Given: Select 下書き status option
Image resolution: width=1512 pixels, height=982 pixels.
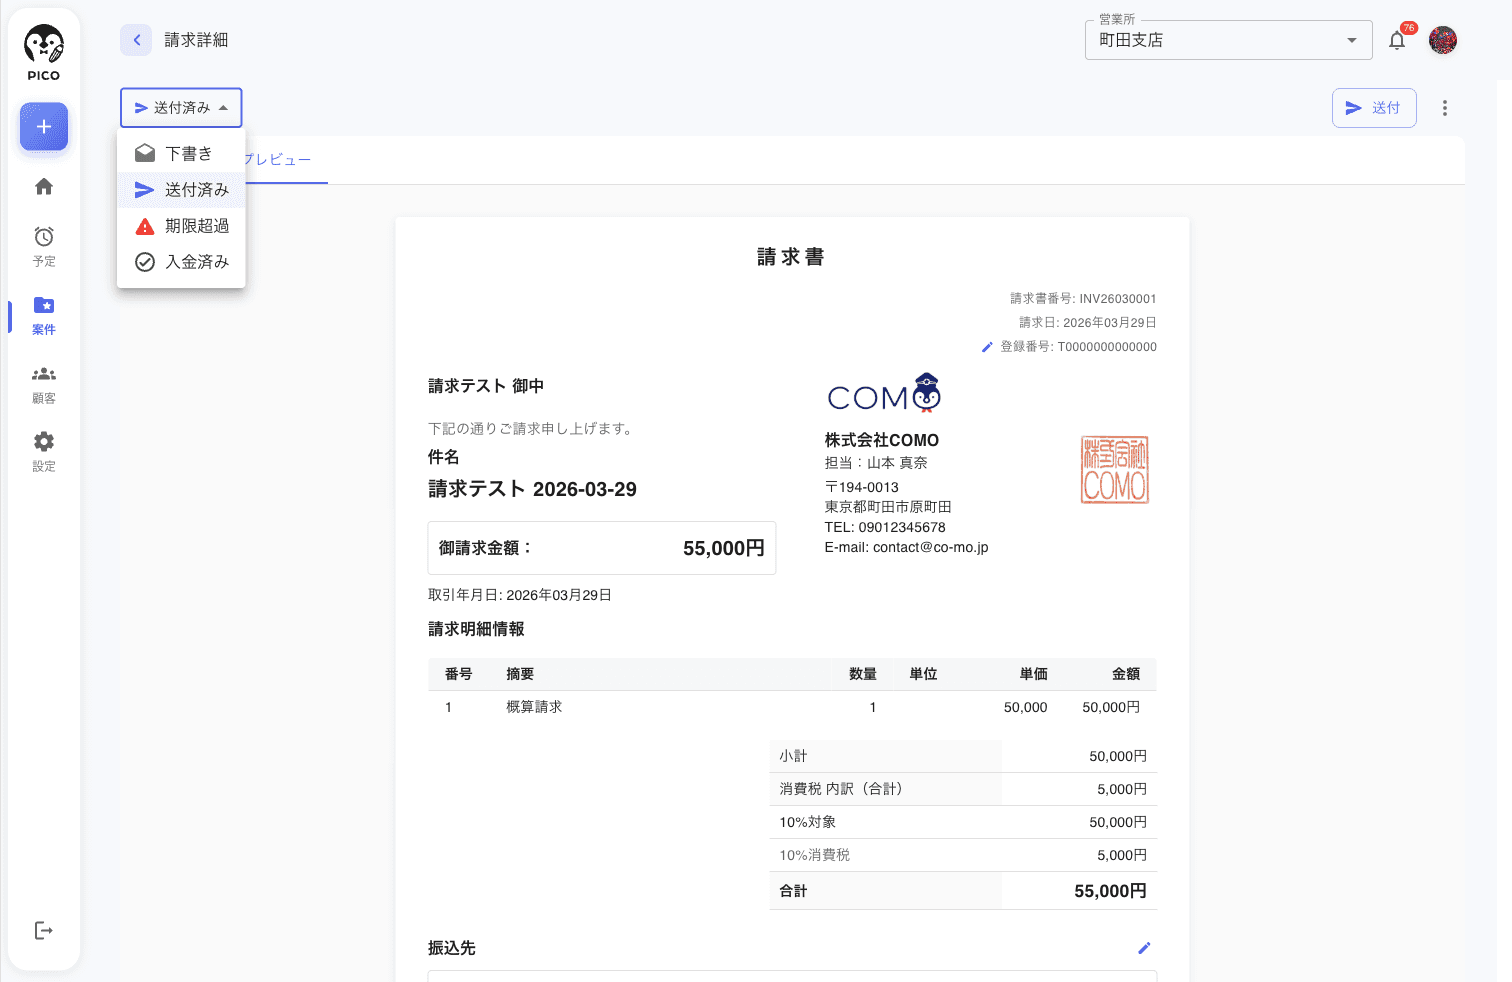Looking at the screenshot, I should tap(181, 154).
